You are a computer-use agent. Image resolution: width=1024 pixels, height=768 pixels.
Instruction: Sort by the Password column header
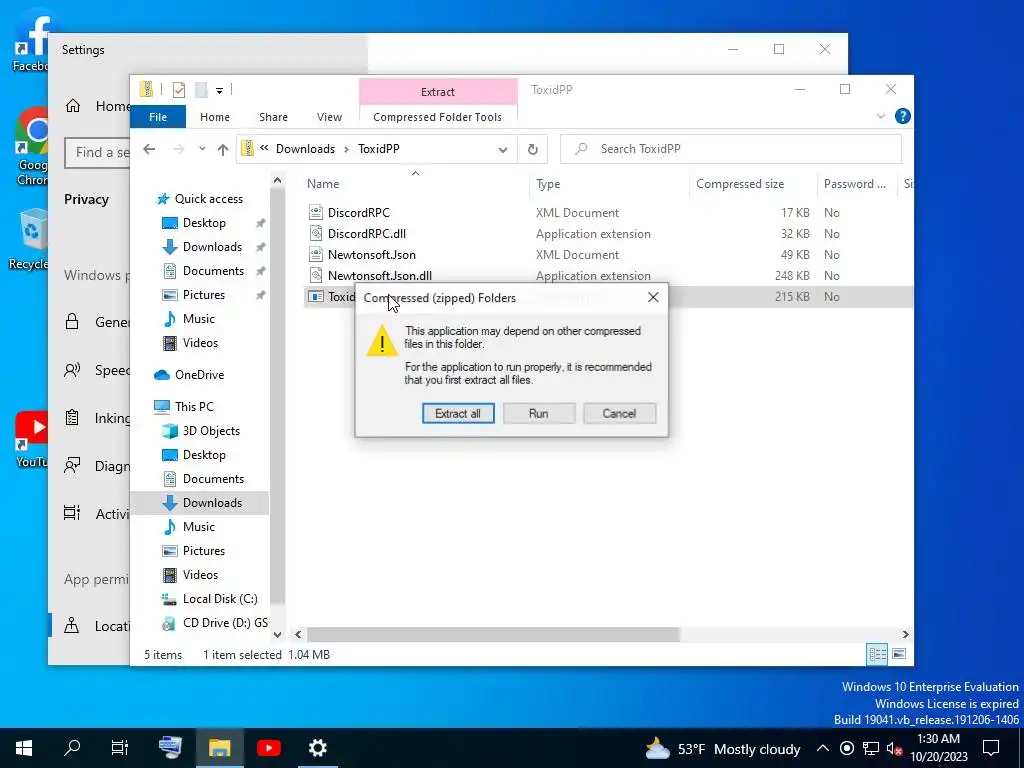coord(856,184)
